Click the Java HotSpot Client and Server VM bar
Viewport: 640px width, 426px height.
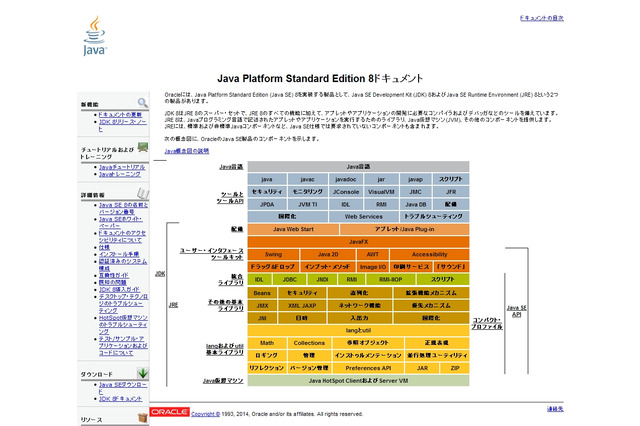[x=358, y=381]
